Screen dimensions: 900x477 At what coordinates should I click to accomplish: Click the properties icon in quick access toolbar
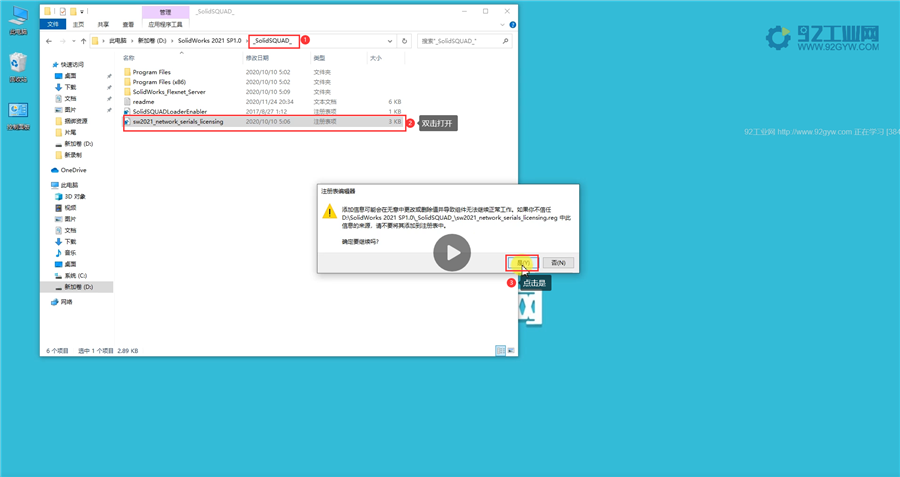point(63,11)
